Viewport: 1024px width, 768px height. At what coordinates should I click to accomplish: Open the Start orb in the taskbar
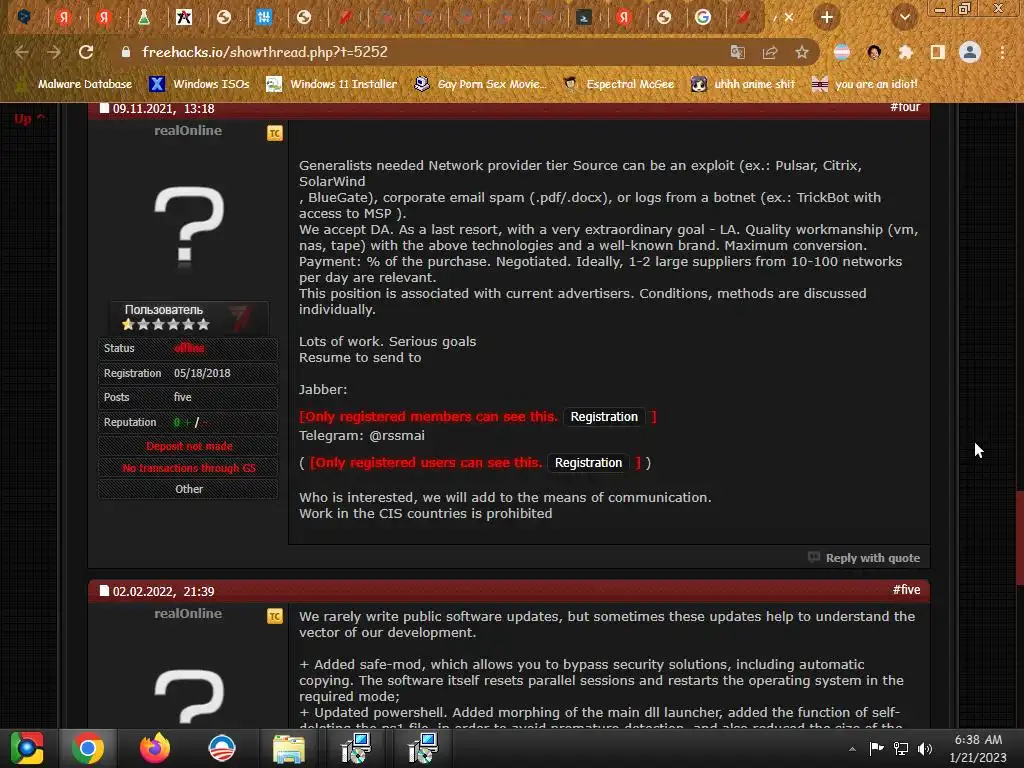pyautogui.click(x=27, y=748)
